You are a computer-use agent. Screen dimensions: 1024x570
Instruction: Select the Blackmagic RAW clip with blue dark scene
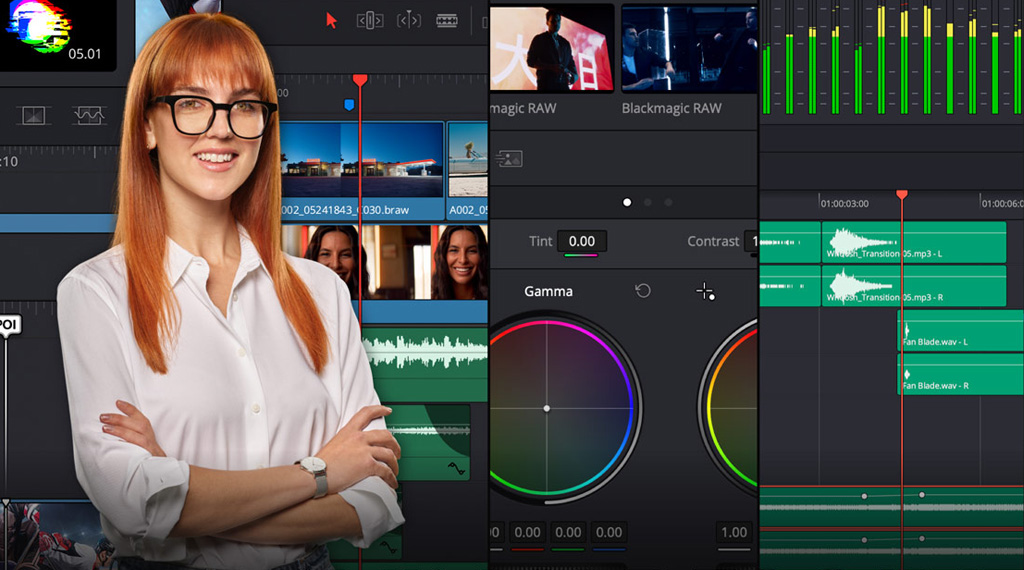689,48
